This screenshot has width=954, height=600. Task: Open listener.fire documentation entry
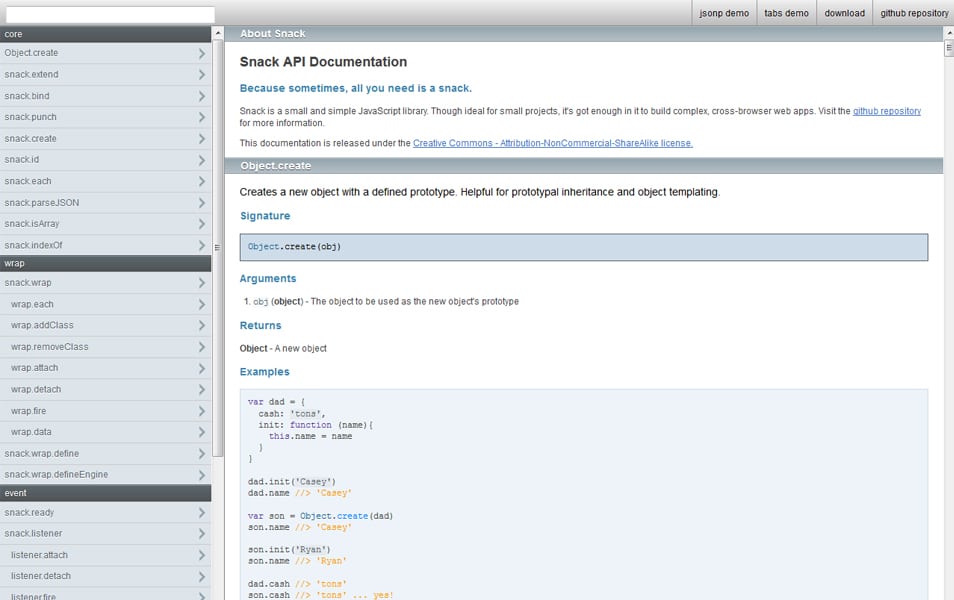coord(106,595)
